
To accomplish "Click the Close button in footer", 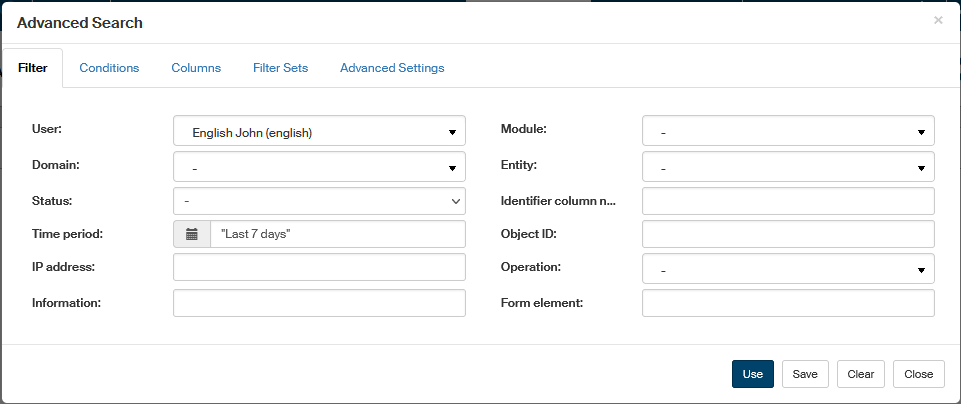I will click(x=918, y=374).
